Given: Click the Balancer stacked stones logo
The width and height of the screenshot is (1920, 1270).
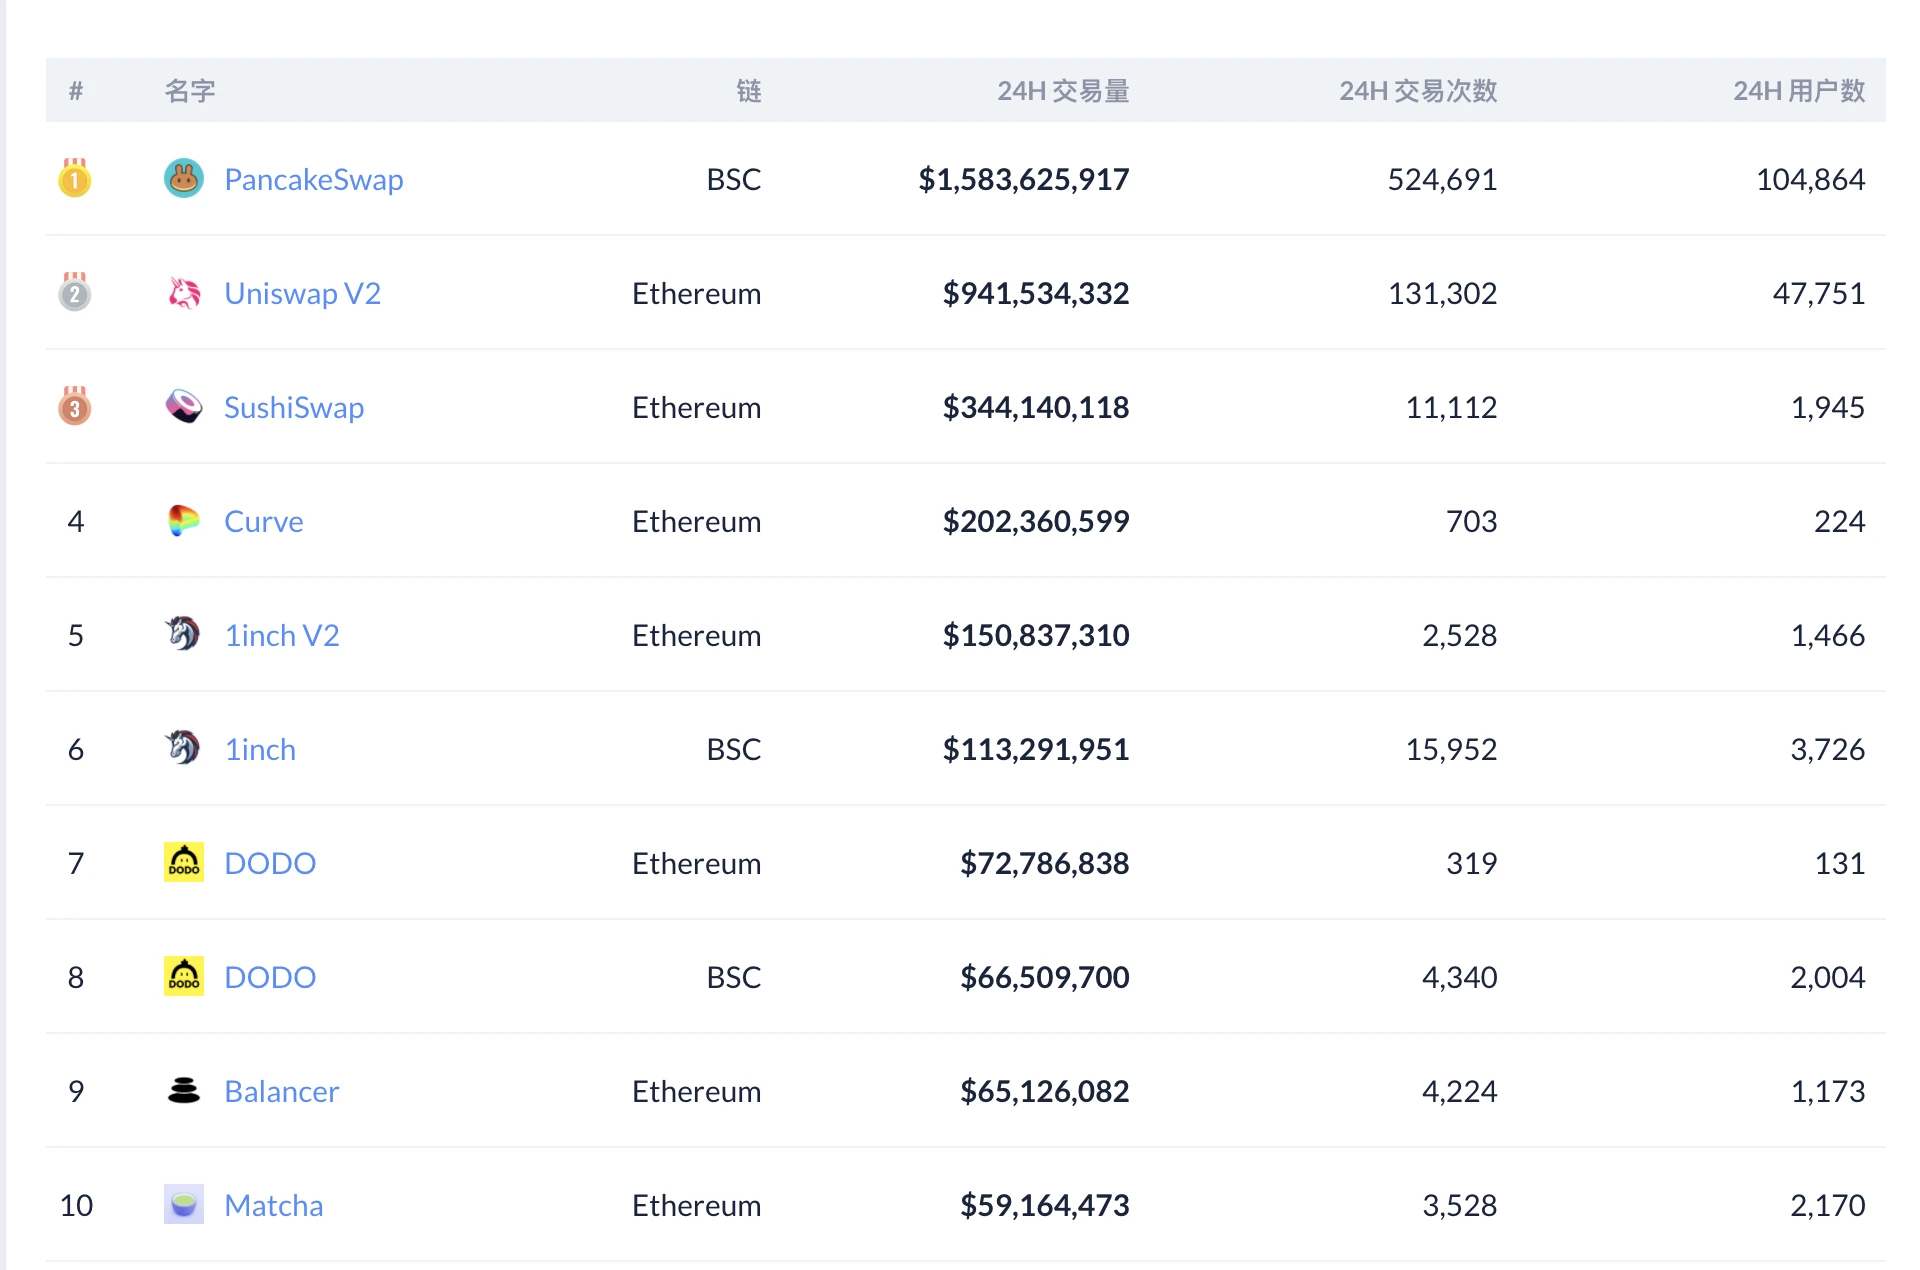Looking at the screenshot, I should [184, 1091].
